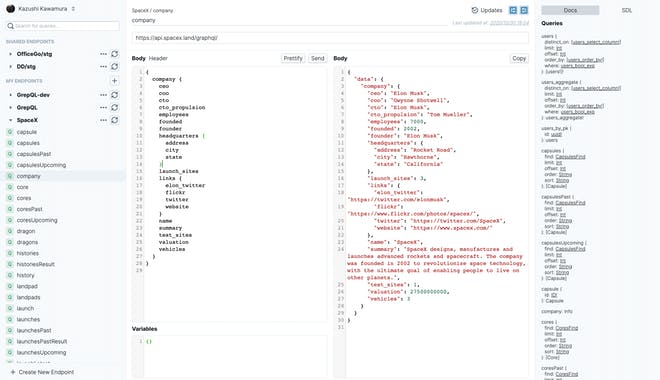Expand the GrepQL endpoint tree
The width and height of the screenshot is (660, 380).
pyautogui.click(x=10, y=107)
